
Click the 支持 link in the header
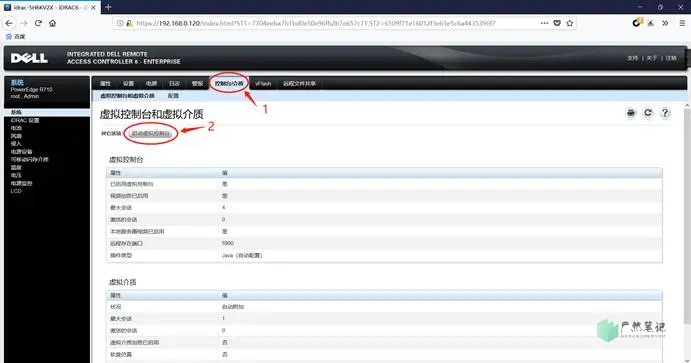tap(632, 58)
